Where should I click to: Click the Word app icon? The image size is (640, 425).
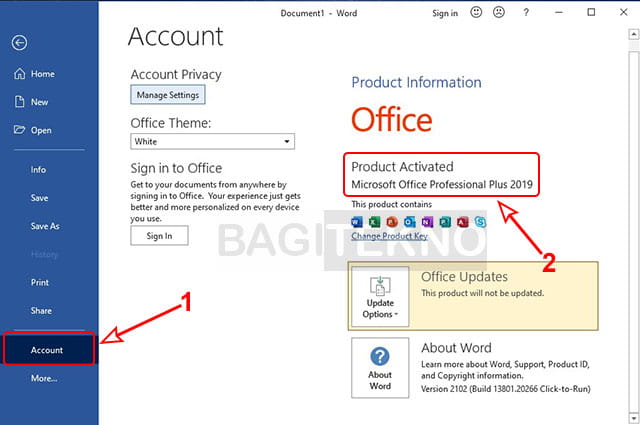(356, 222)
